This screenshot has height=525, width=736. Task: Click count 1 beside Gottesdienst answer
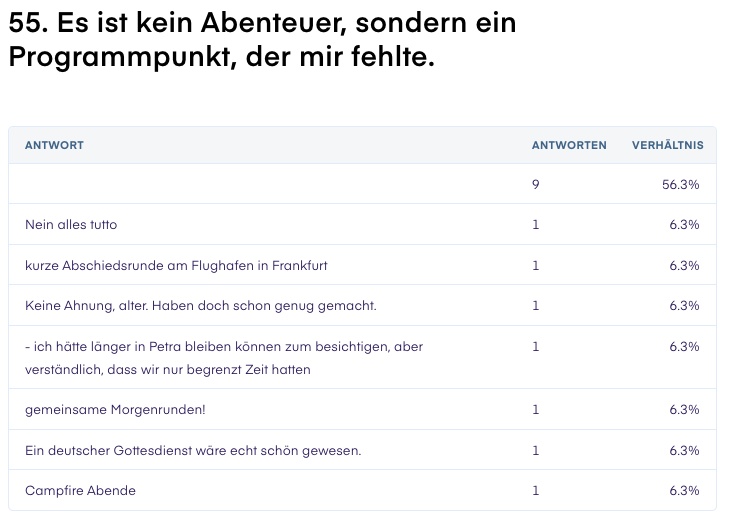(536, 450)
